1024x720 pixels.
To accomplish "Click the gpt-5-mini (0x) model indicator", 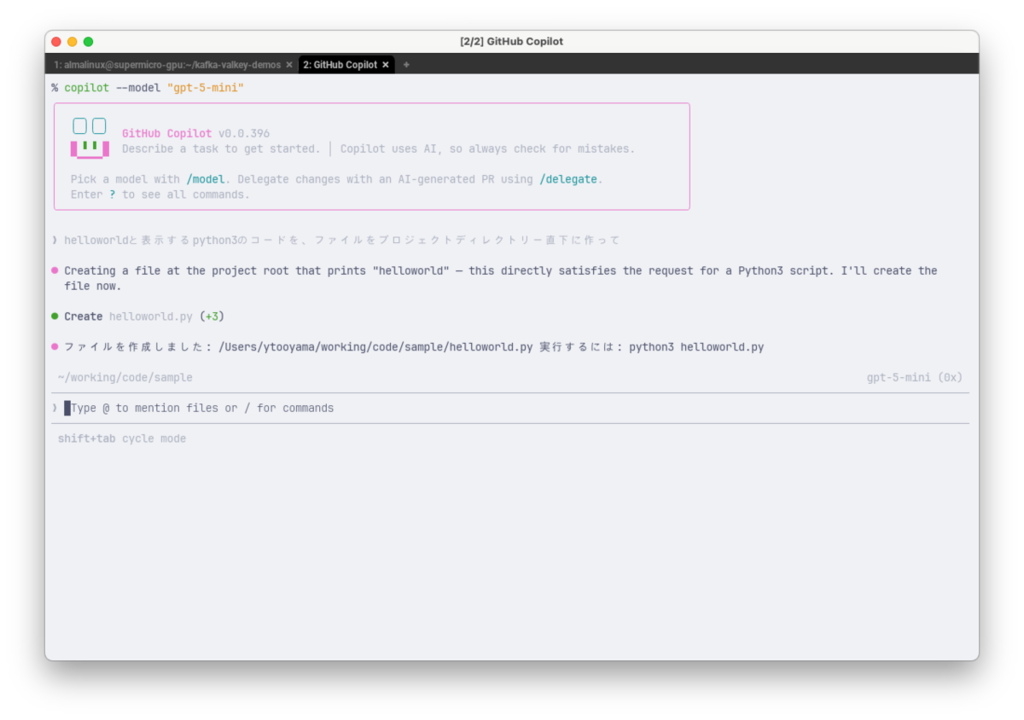I will point(914,378).
